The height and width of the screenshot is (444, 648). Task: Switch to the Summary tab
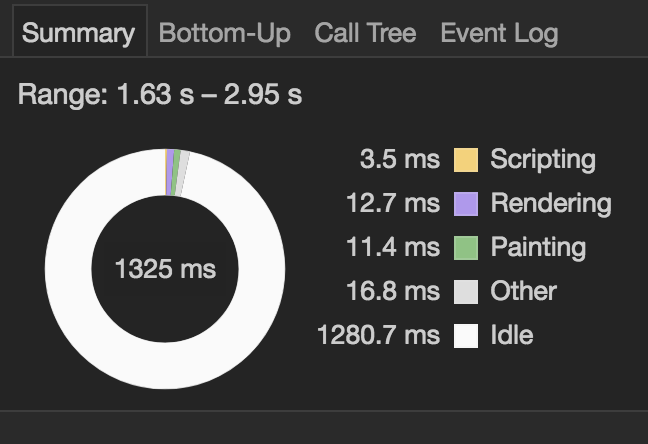(79, 32)
